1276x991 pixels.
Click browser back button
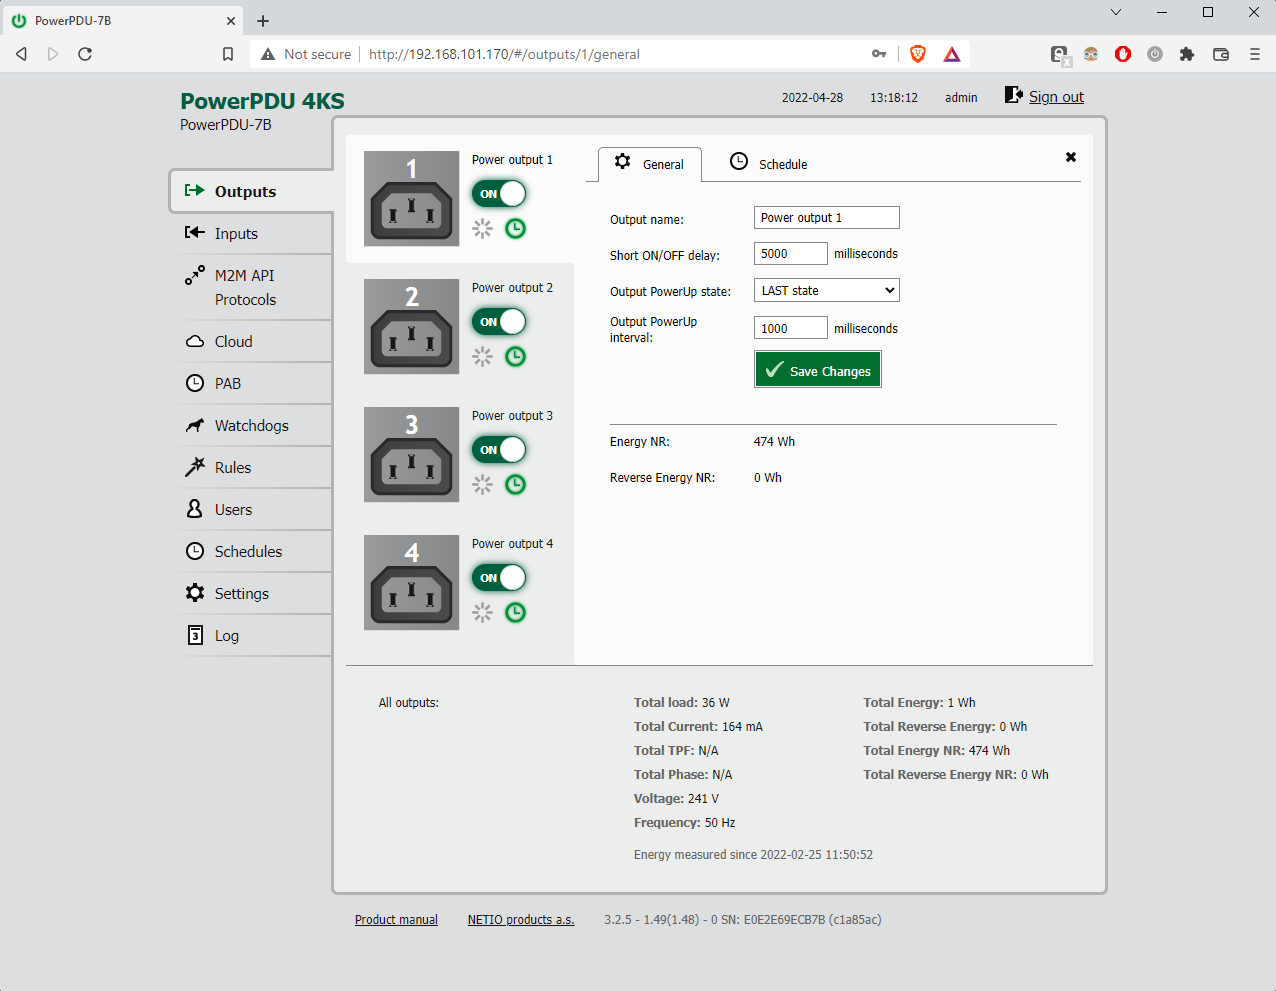click(21, 54)
